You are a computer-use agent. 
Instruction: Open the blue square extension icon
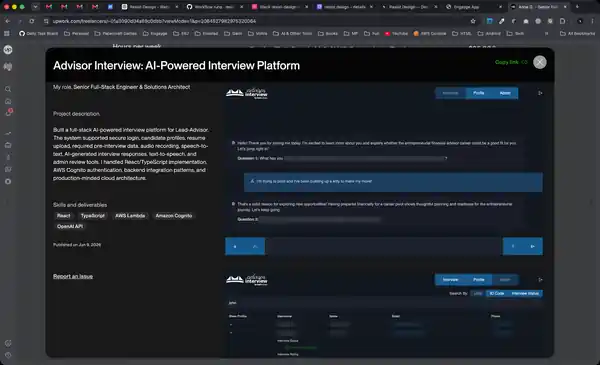point(489,21)
